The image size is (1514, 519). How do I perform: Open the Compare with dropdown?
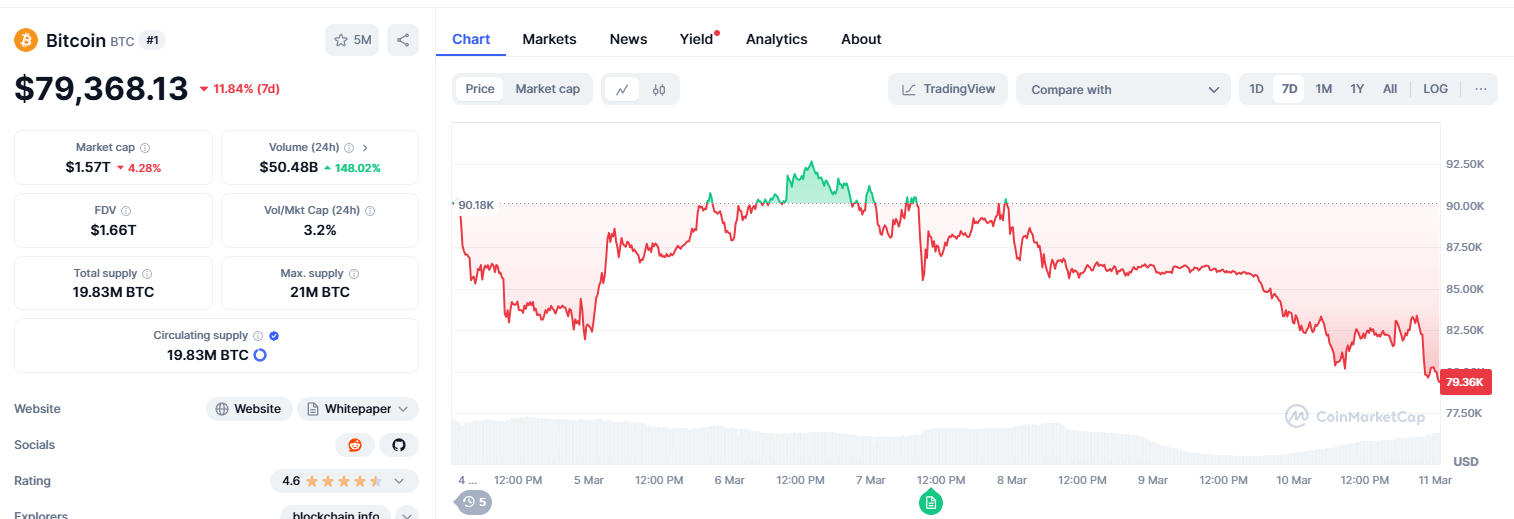[1123, 89]
